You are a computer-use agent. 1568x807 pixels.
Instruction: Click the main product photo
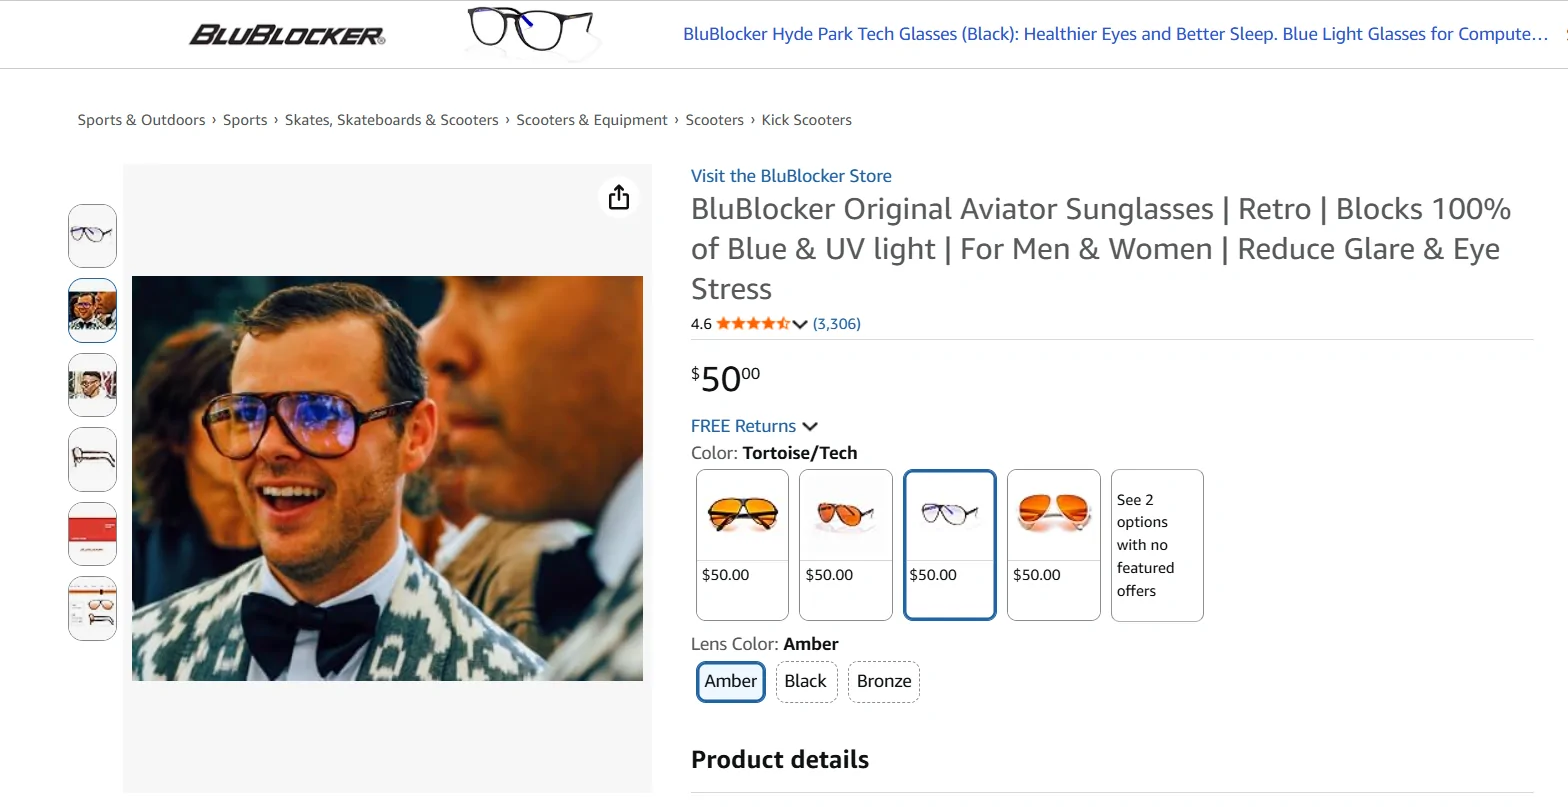coord(387,478)
